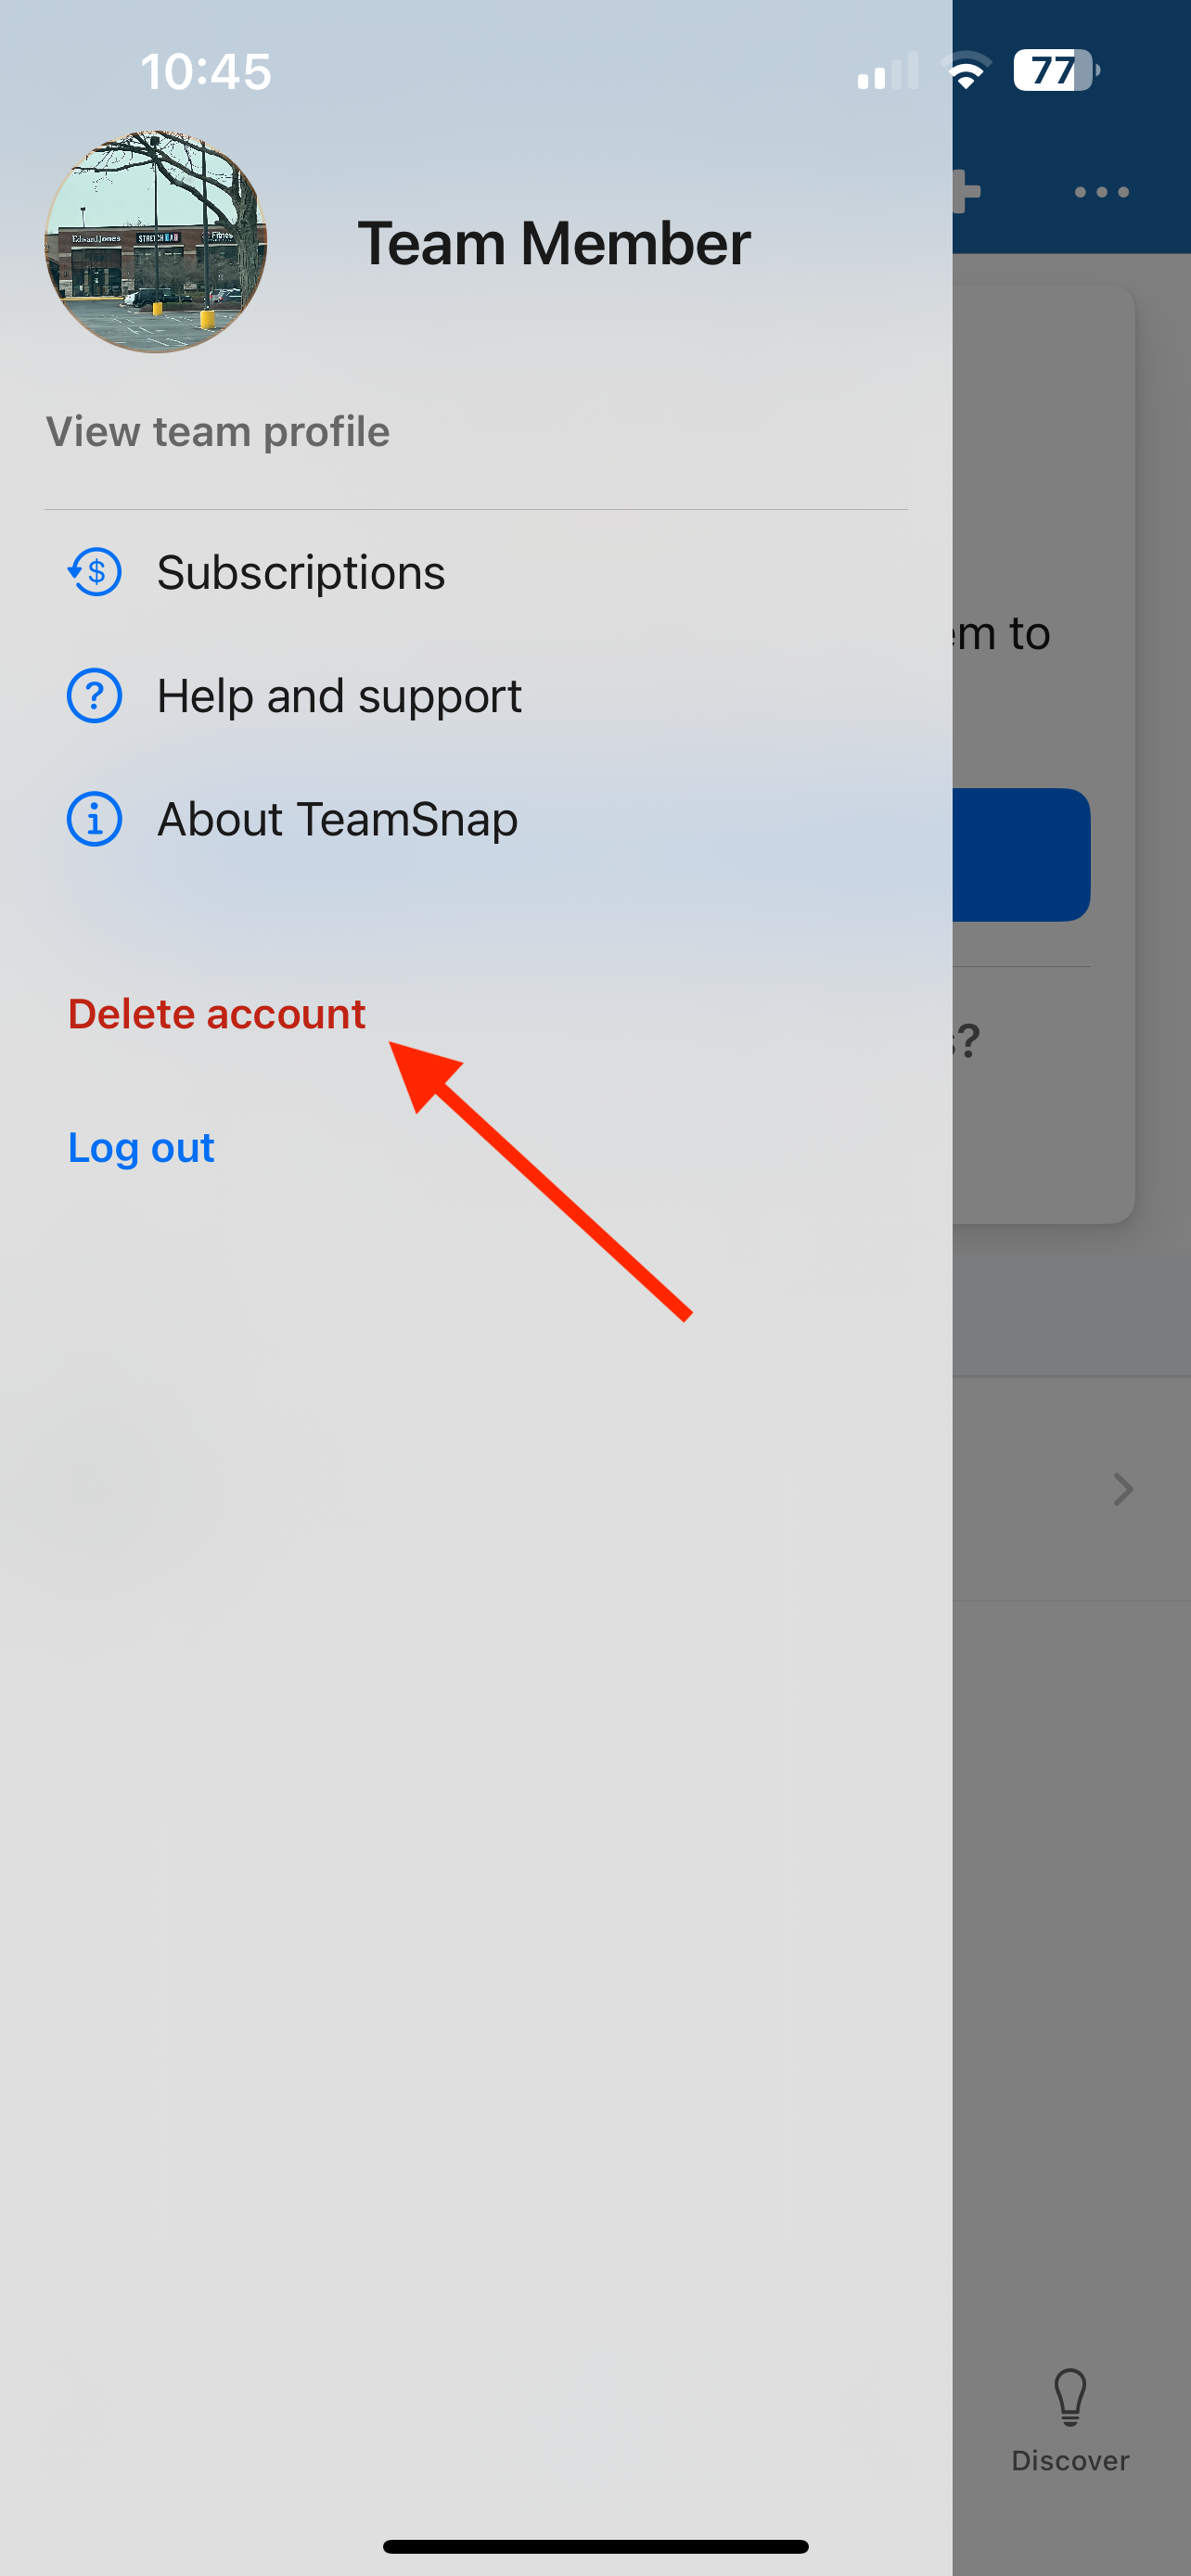Tap the Team Member name heading
The height and width of the screenshot is (2576, 1191).
554,243
